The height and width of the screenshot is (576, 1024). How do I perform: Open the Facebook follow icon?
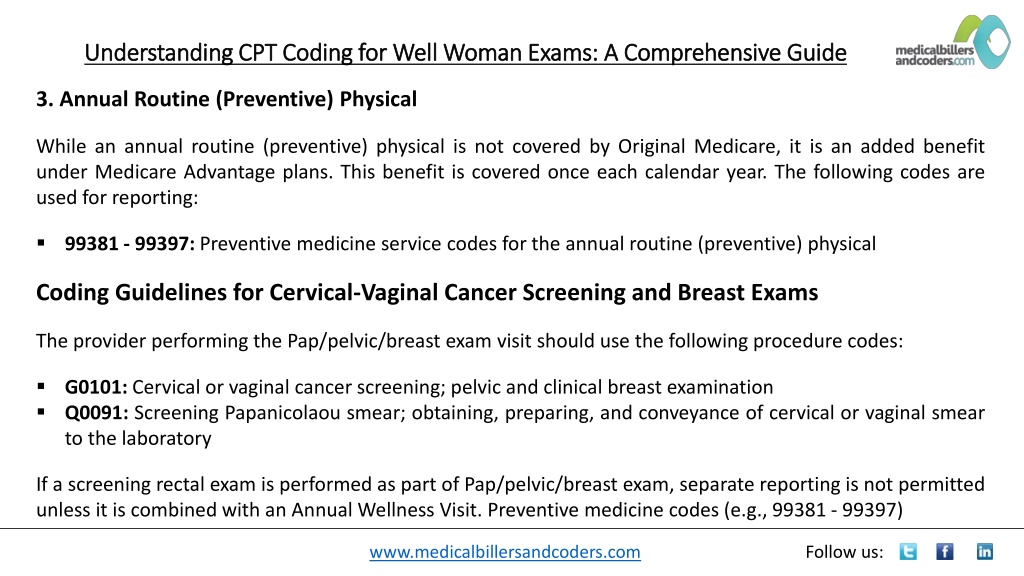pyautogui.click(x=944, y=552)
